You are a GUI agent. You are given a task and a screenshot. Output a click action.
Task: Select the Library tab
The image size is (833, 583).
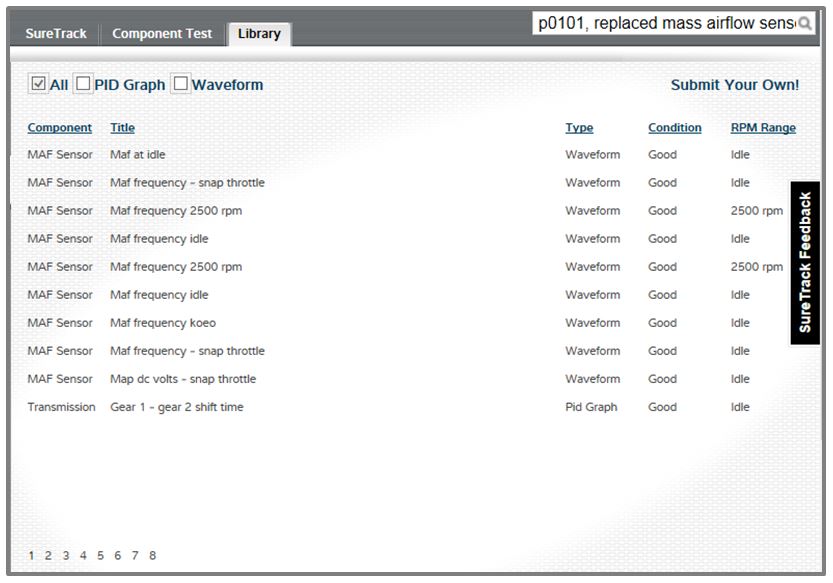pos(259,34)
